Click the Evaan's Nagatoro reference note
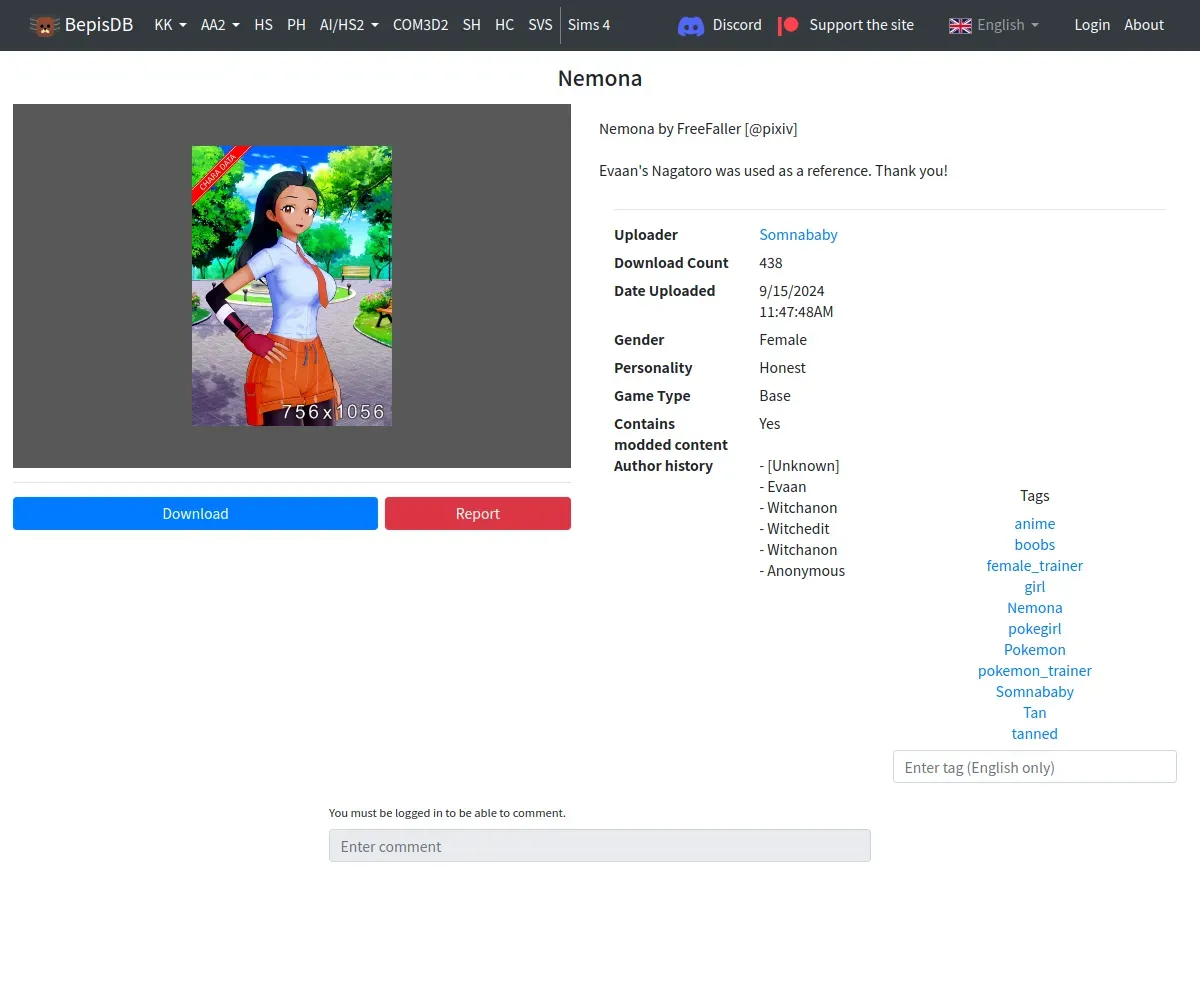 (773, 171)
